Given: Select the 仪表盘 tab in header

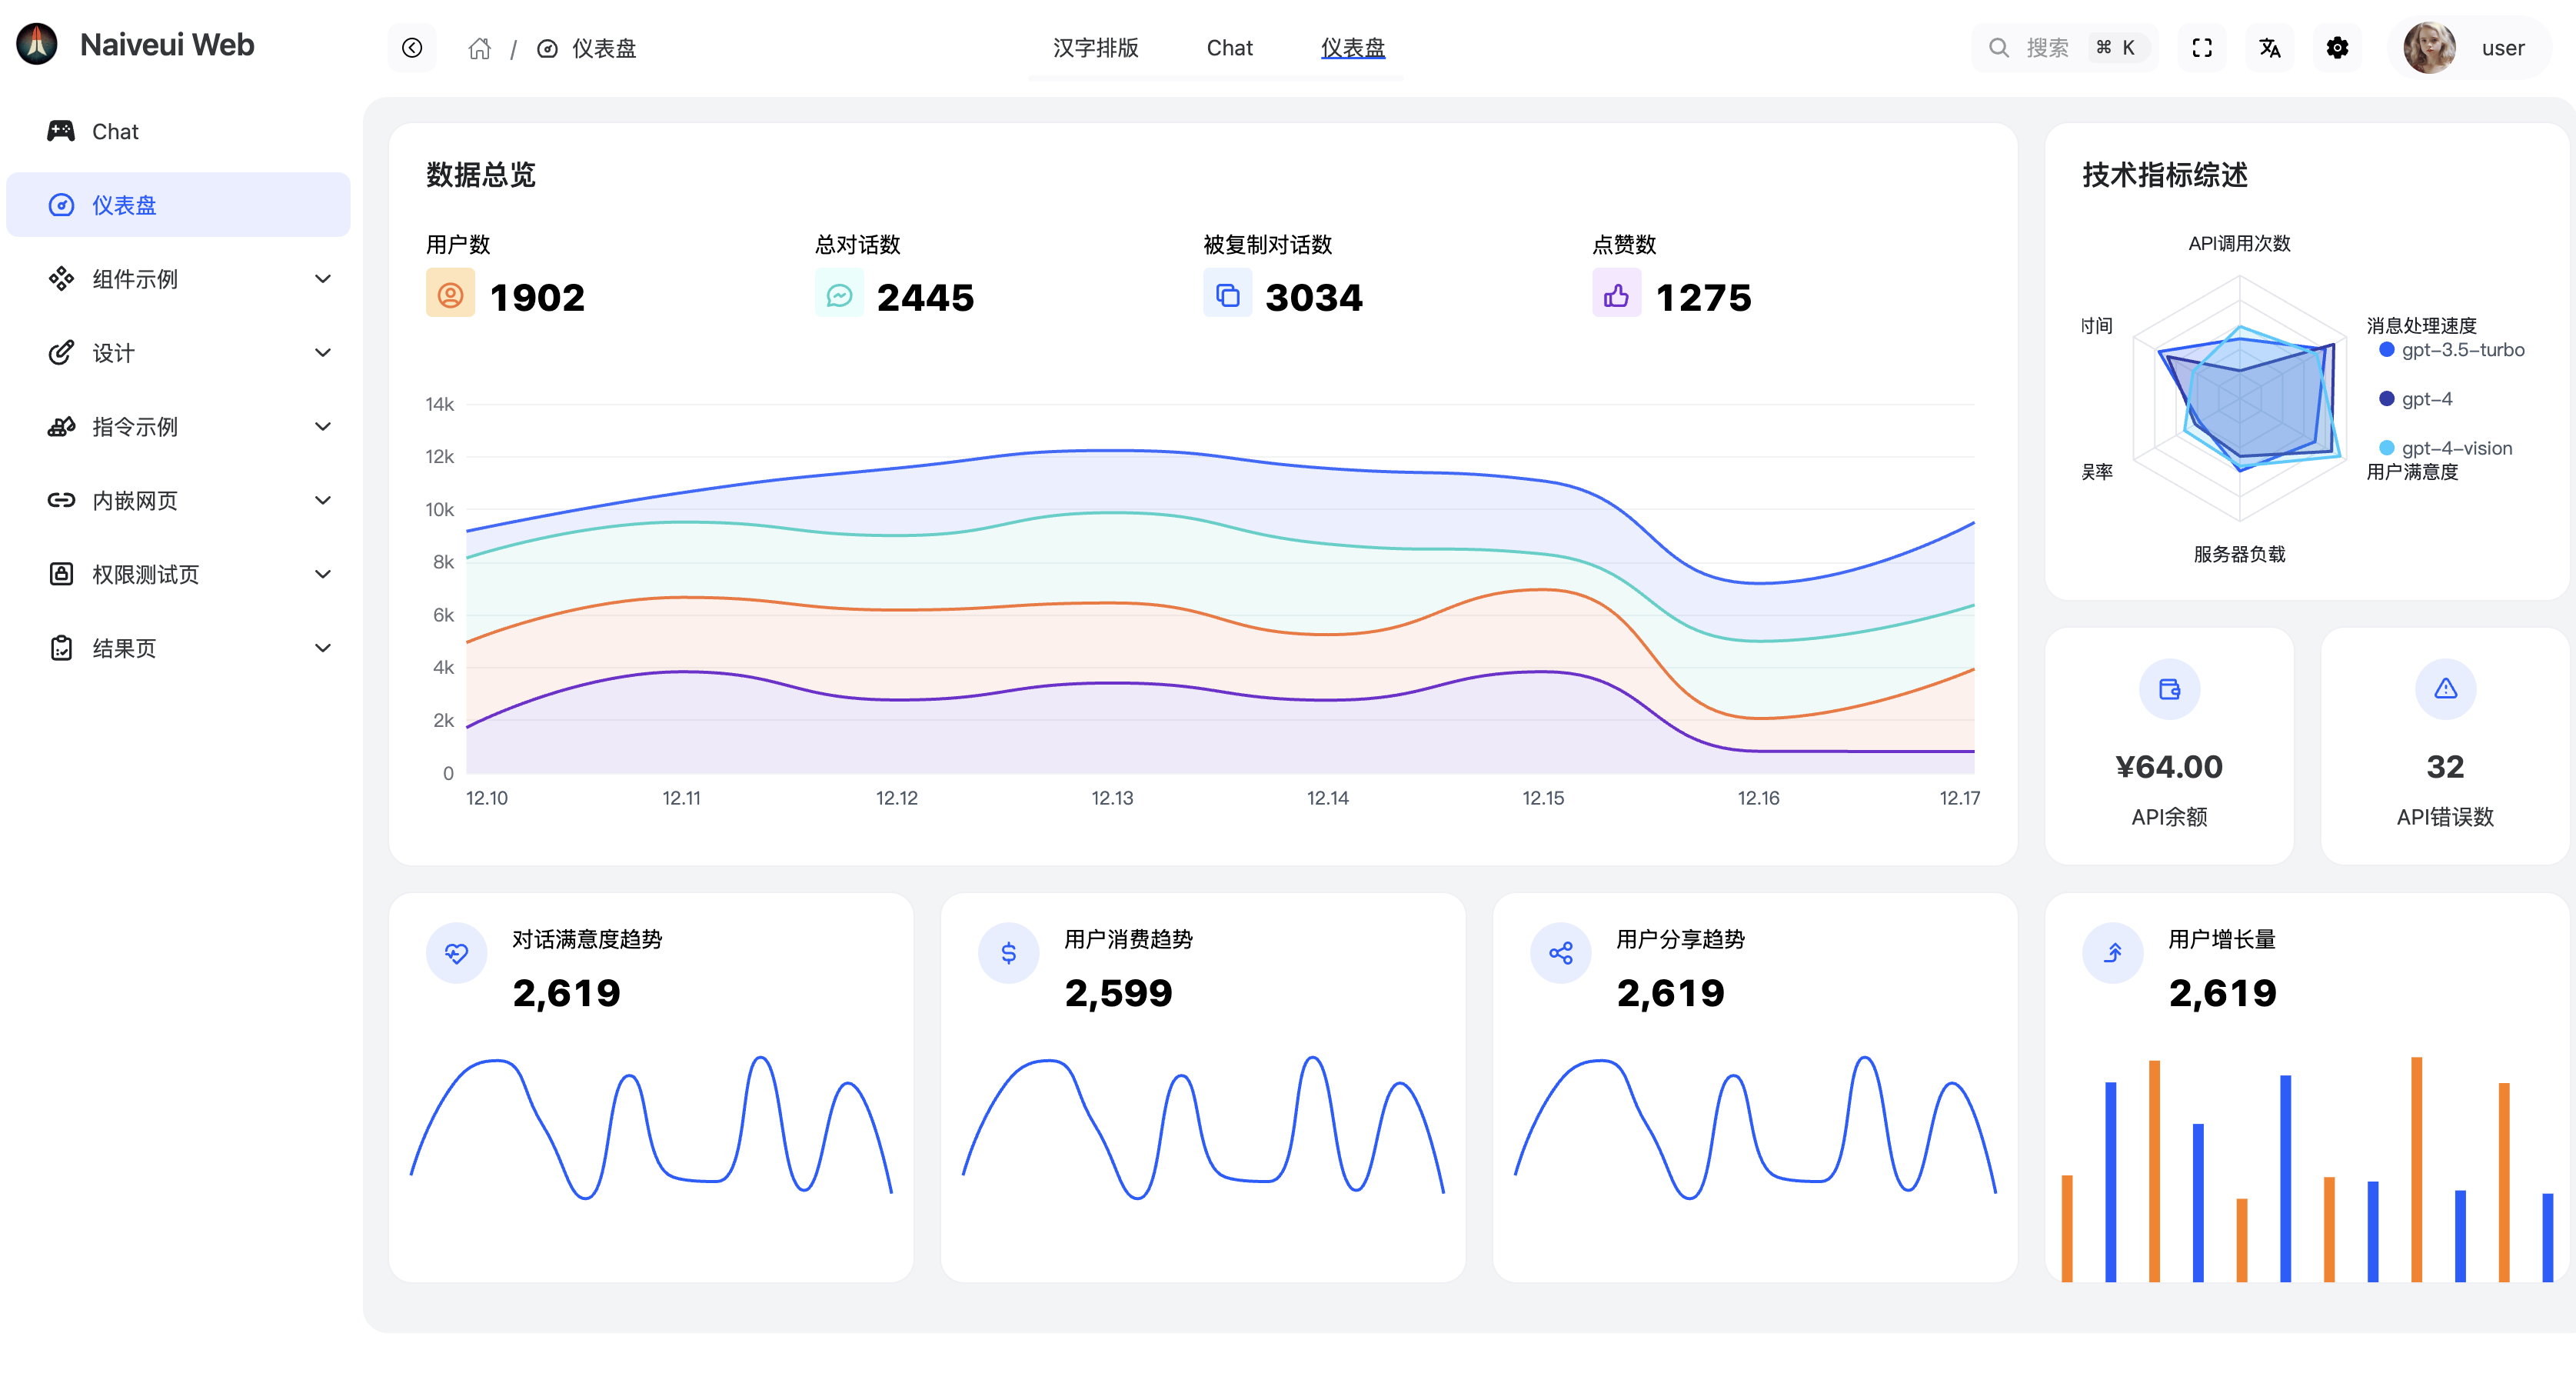Looking at the screenshot, I should (x=1352, y=48).
